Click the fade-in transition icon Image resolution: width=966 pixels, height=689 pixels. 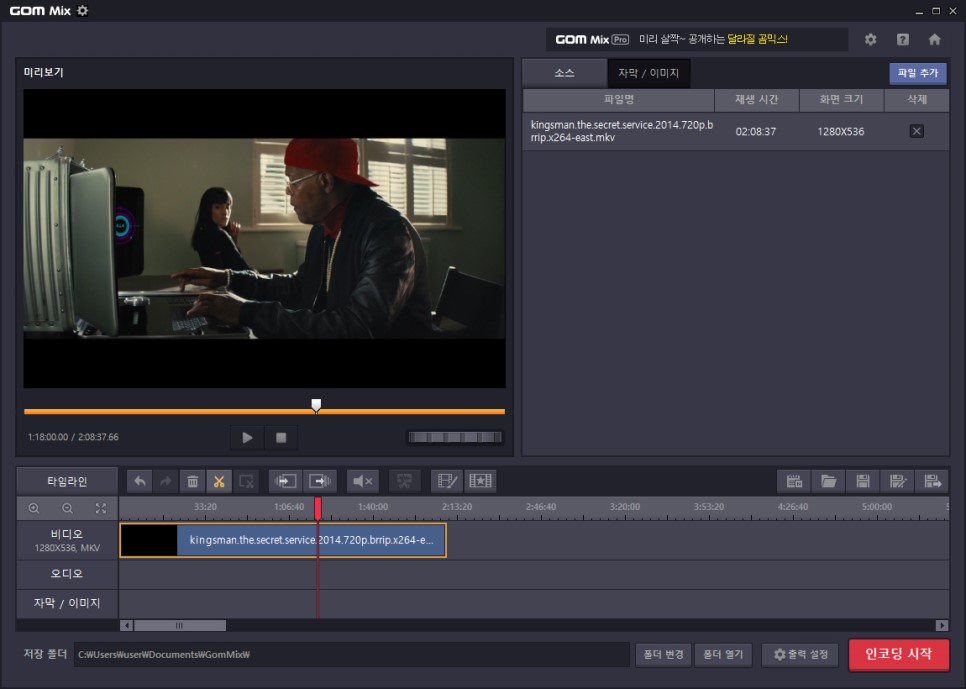pyautogui.click(x=285, y=481)
